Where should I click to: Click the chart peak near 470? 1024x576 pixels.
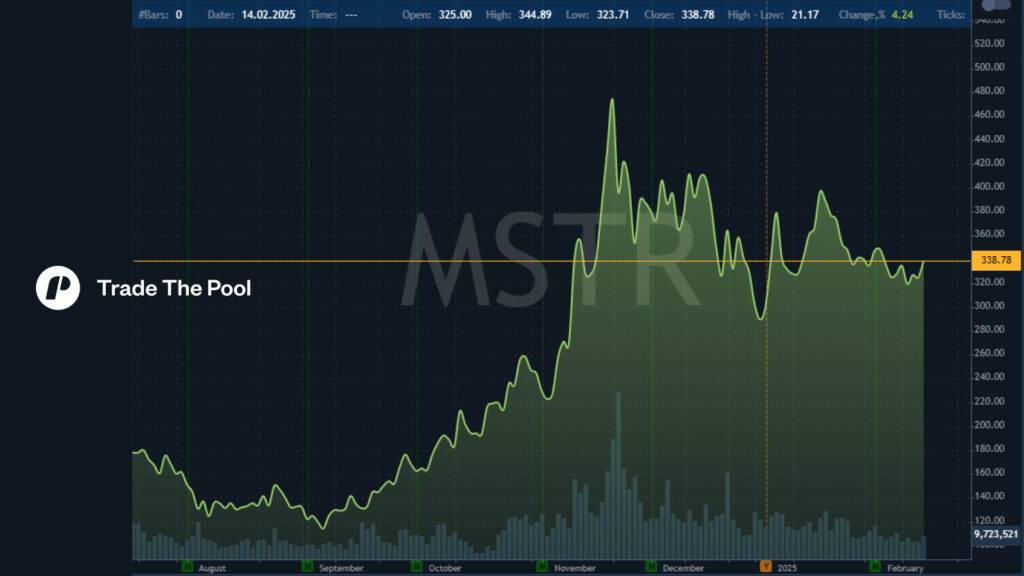(612, 100)
